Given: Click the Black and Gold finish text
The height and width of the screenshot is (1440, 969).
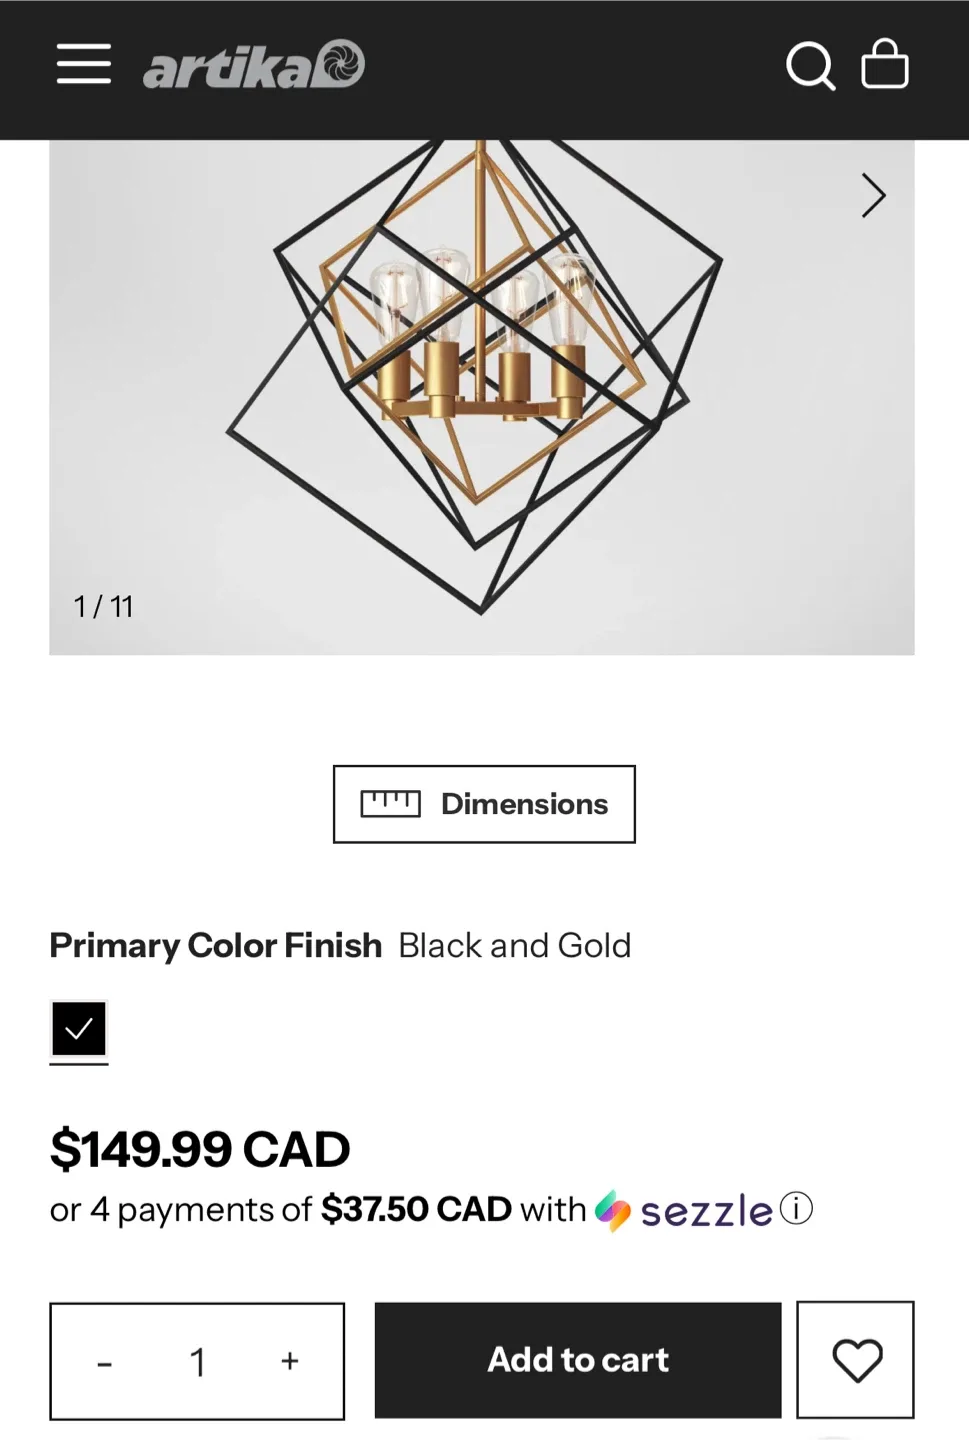Looking at the screenshot, I should point(515,945).
